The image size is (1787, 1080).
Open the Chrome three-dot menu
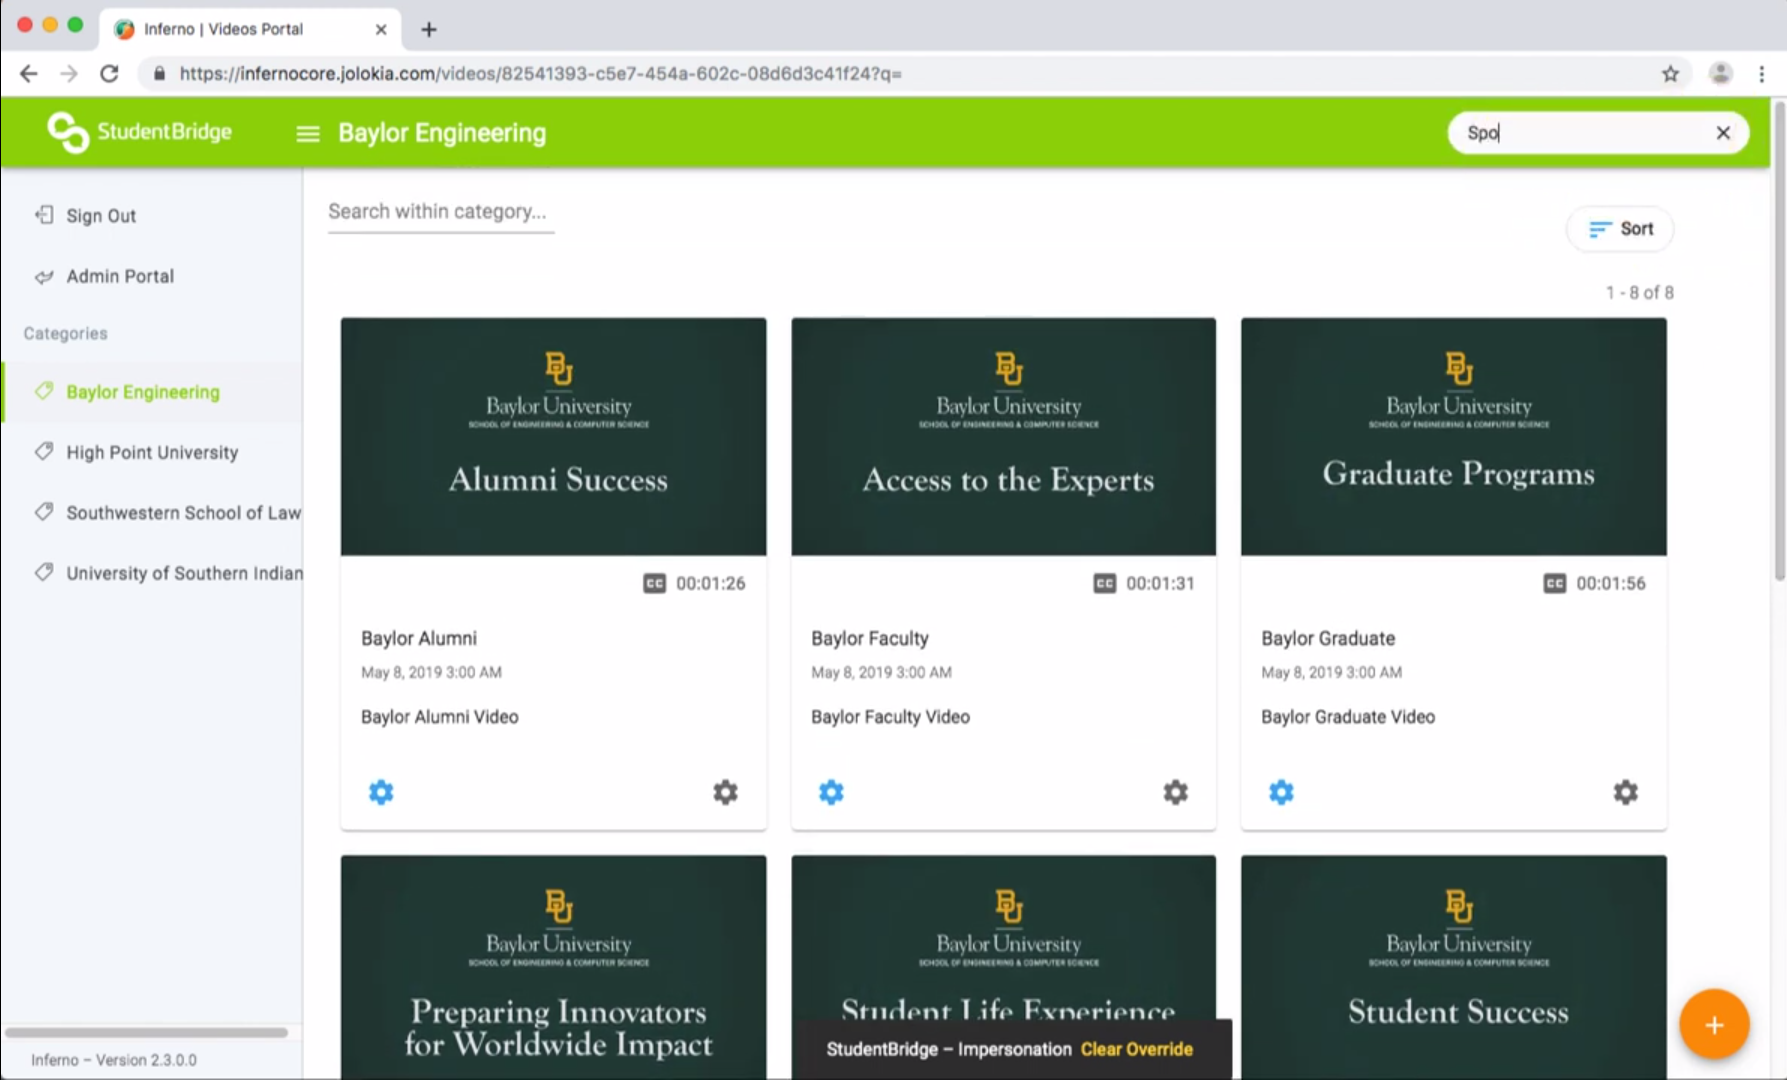[x=1762, y=74]
